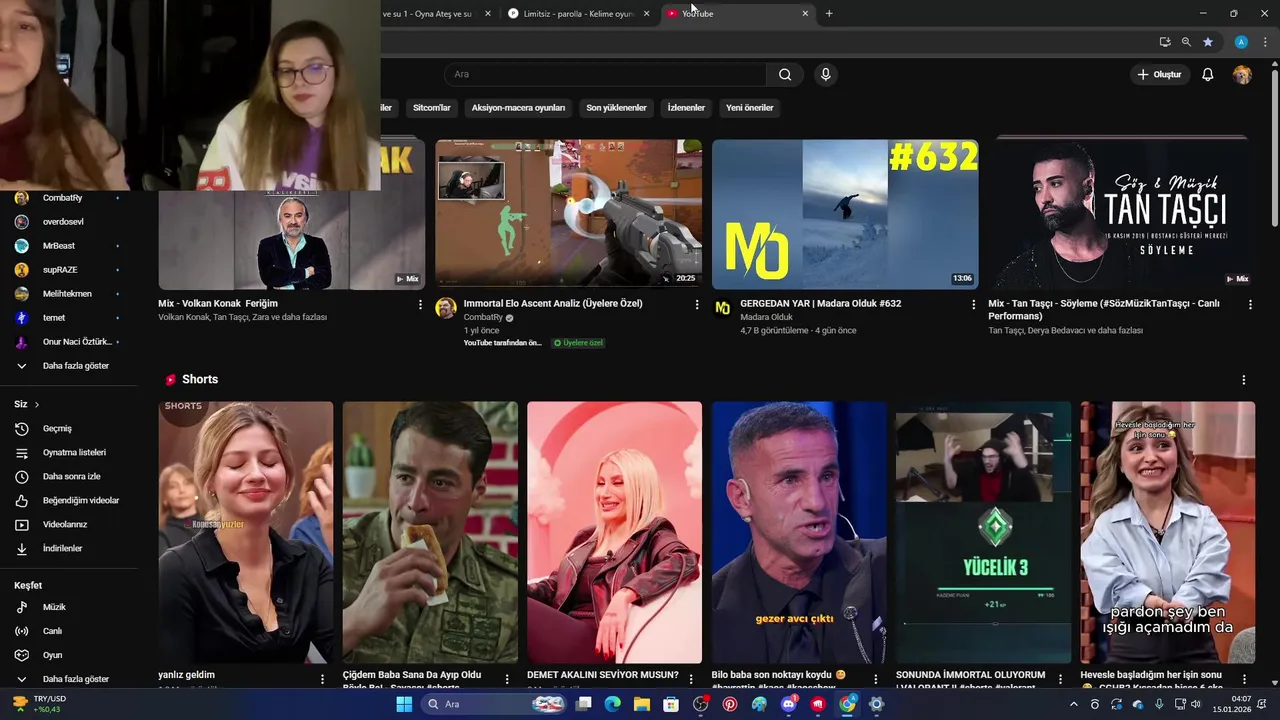
Task: Open YouTube notifications bell
Action: click(1207, 75)
